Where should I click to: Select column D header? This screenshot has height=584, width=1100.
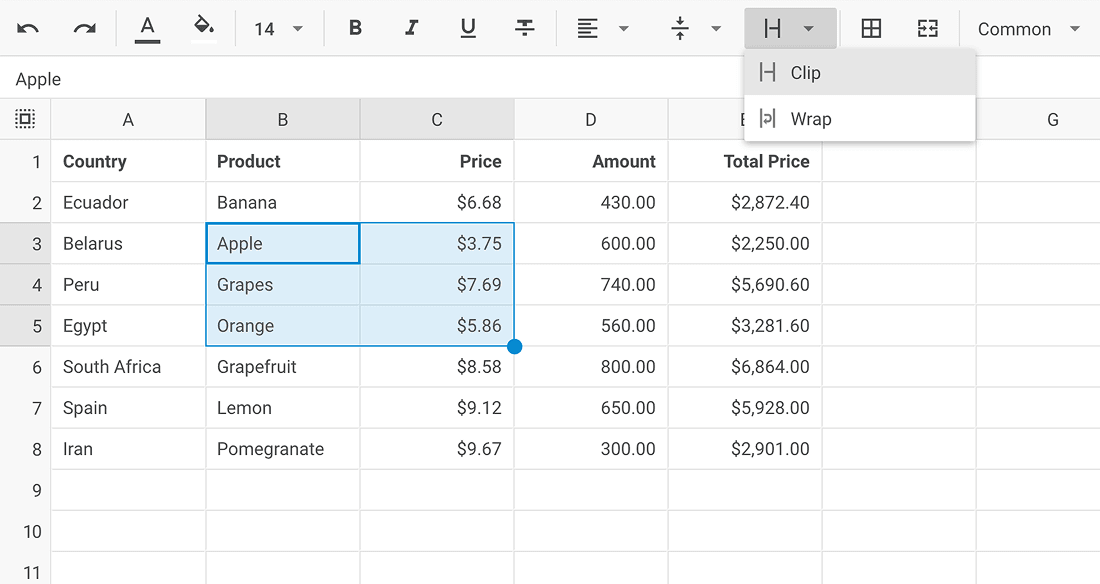[591, 120]
